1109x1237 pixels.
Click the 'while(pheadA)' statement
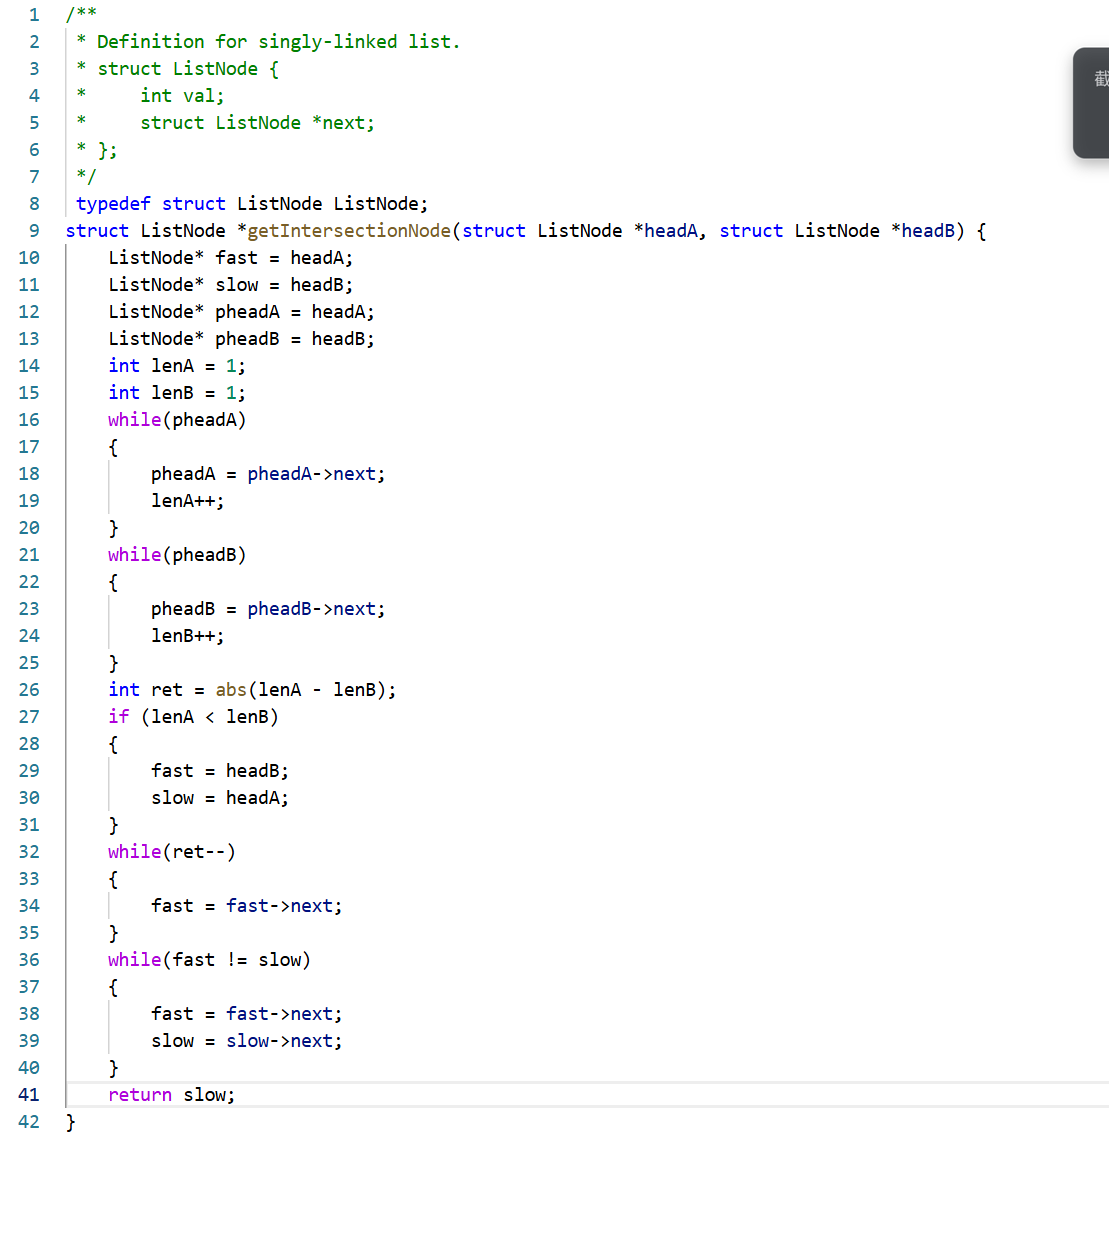point(177,420)
